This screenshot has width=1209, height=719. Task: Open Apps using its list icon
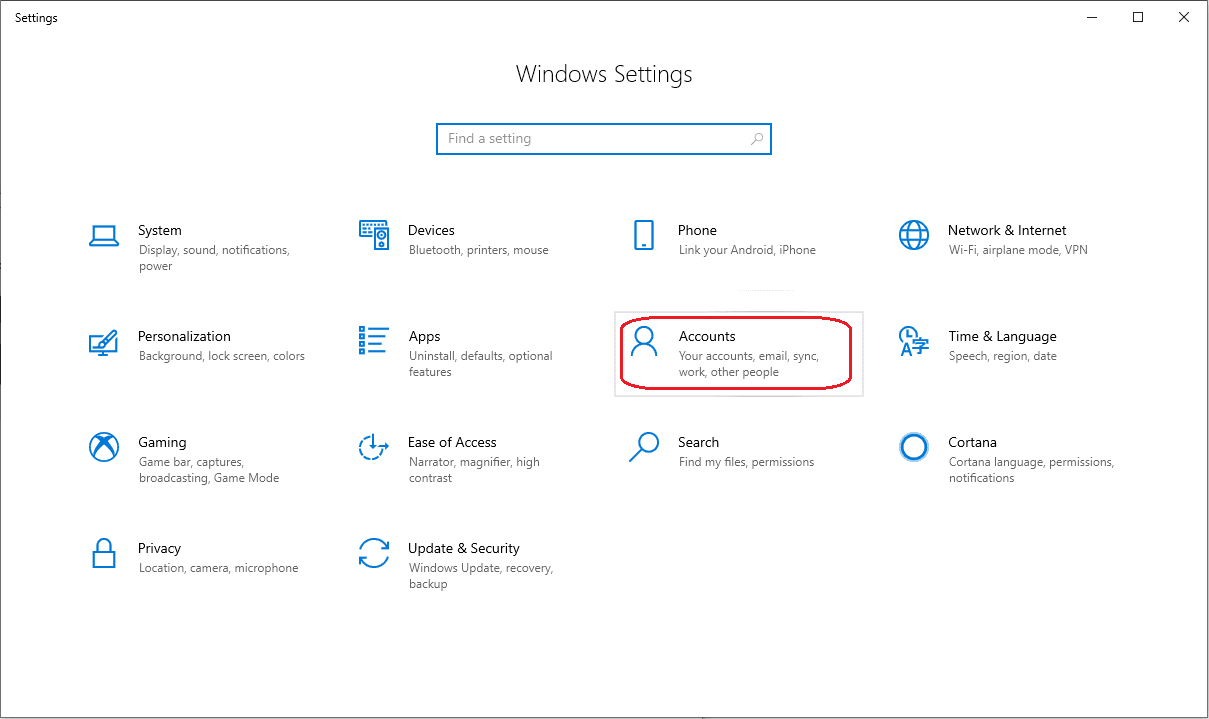tap(374, 340)
